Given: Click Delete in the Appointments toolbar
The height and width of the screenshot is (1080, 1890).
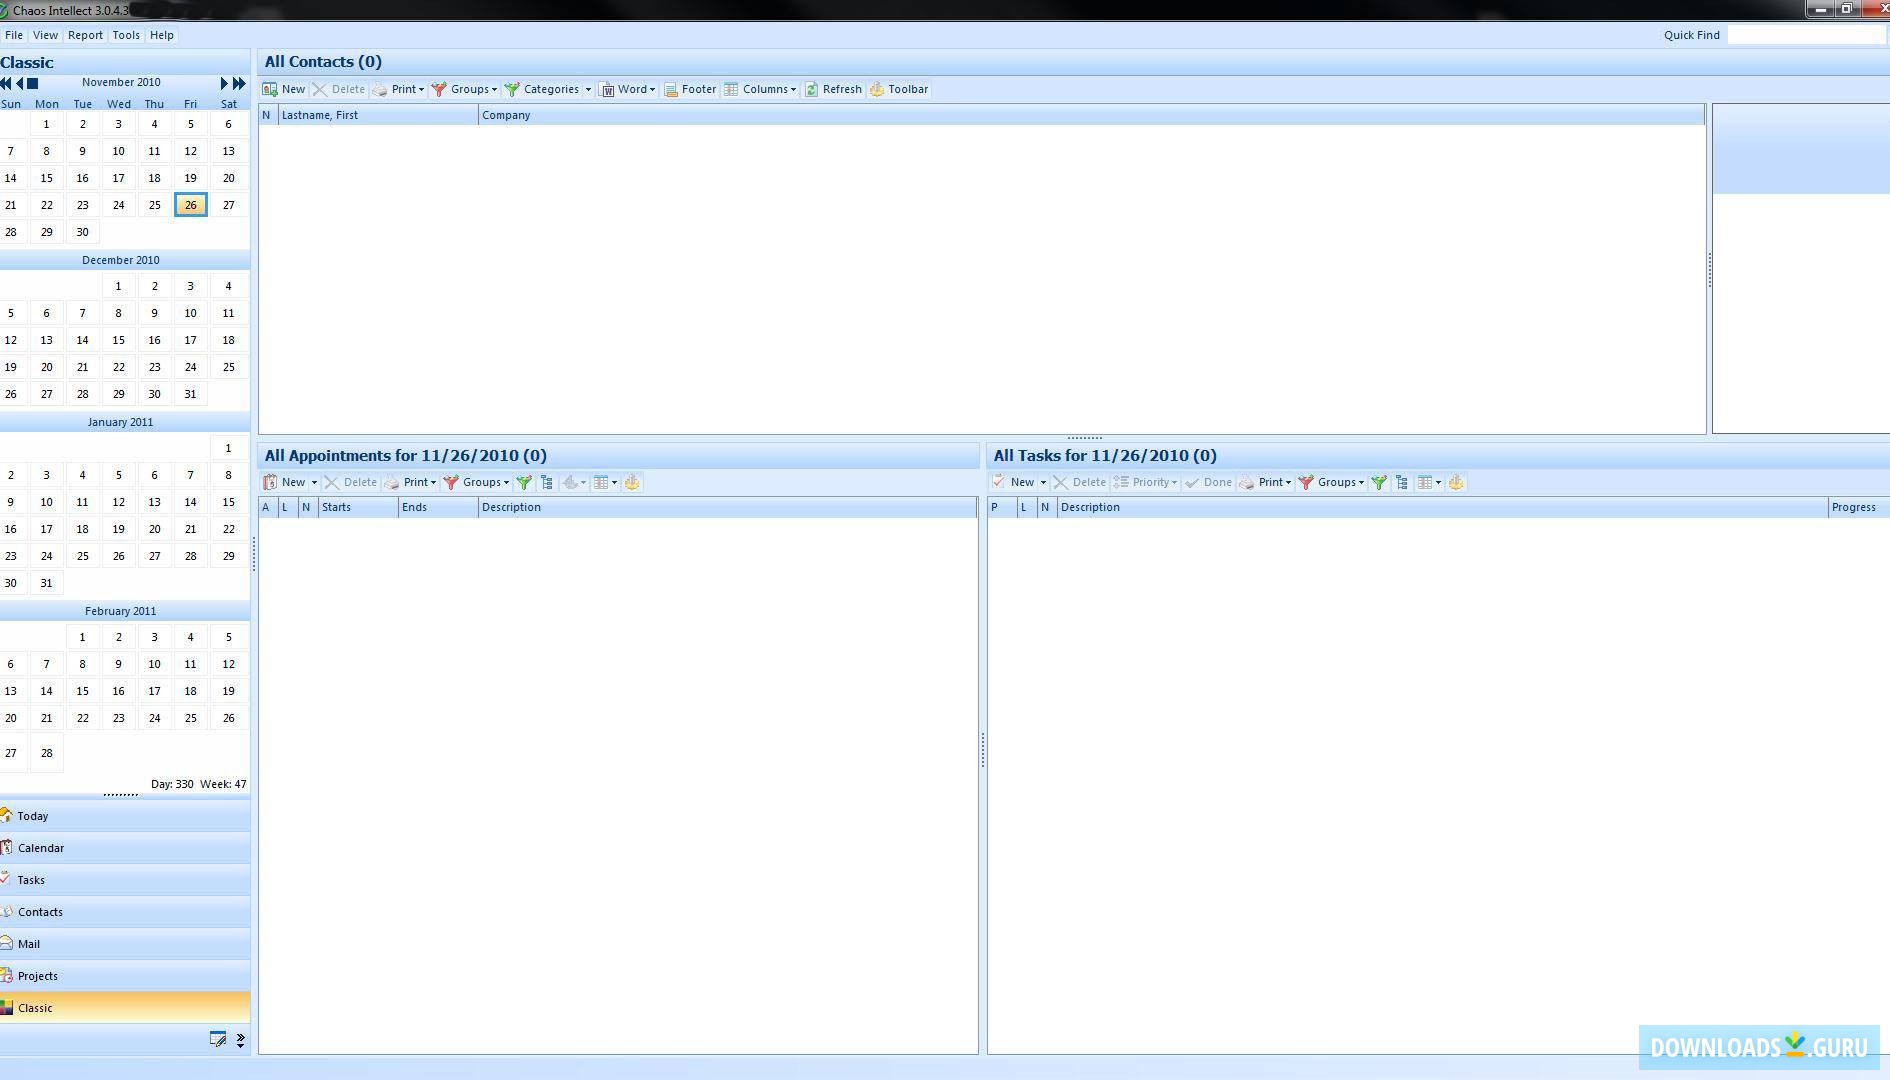Looking at the screenshot, I should coord(350,482).
